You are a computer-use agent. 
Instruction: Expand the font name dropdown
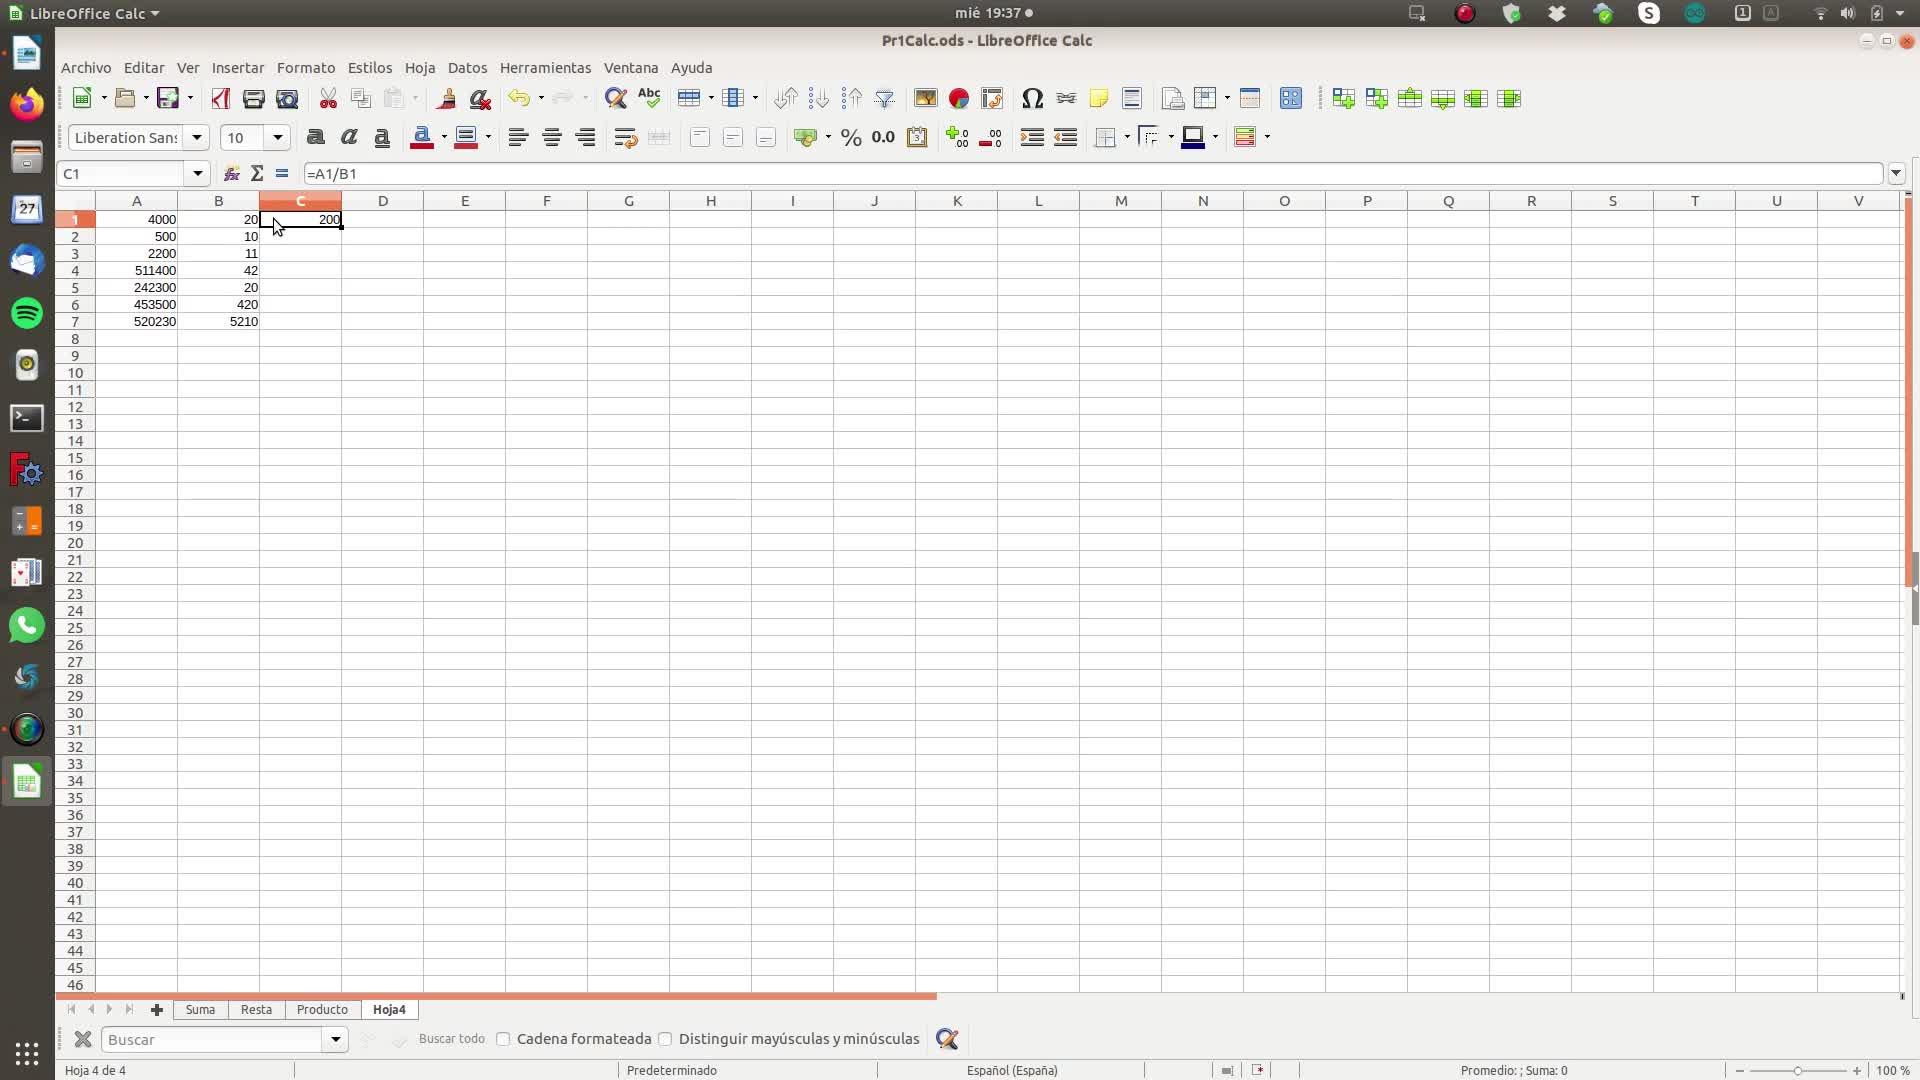click(197, 138)
